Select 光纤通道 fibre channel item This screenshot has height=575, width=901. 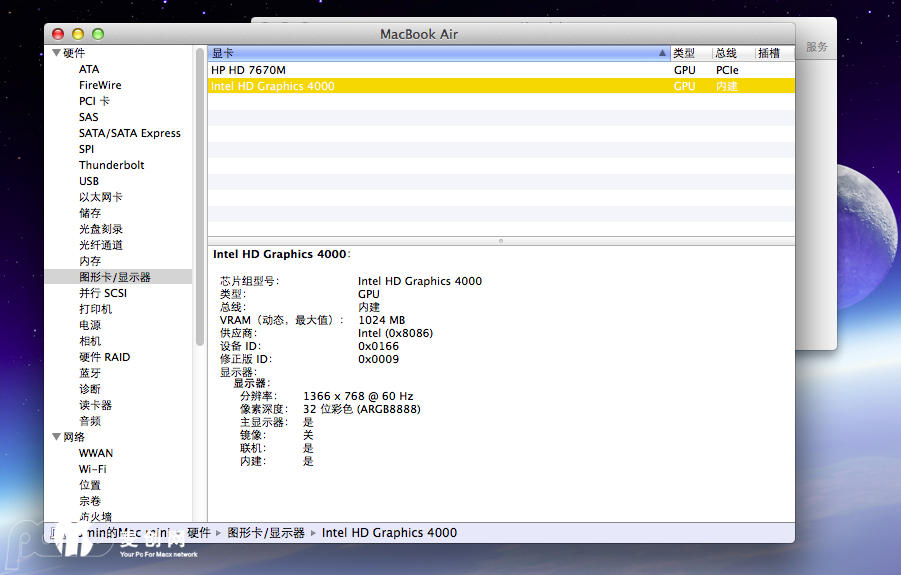(x=101, y=245)
